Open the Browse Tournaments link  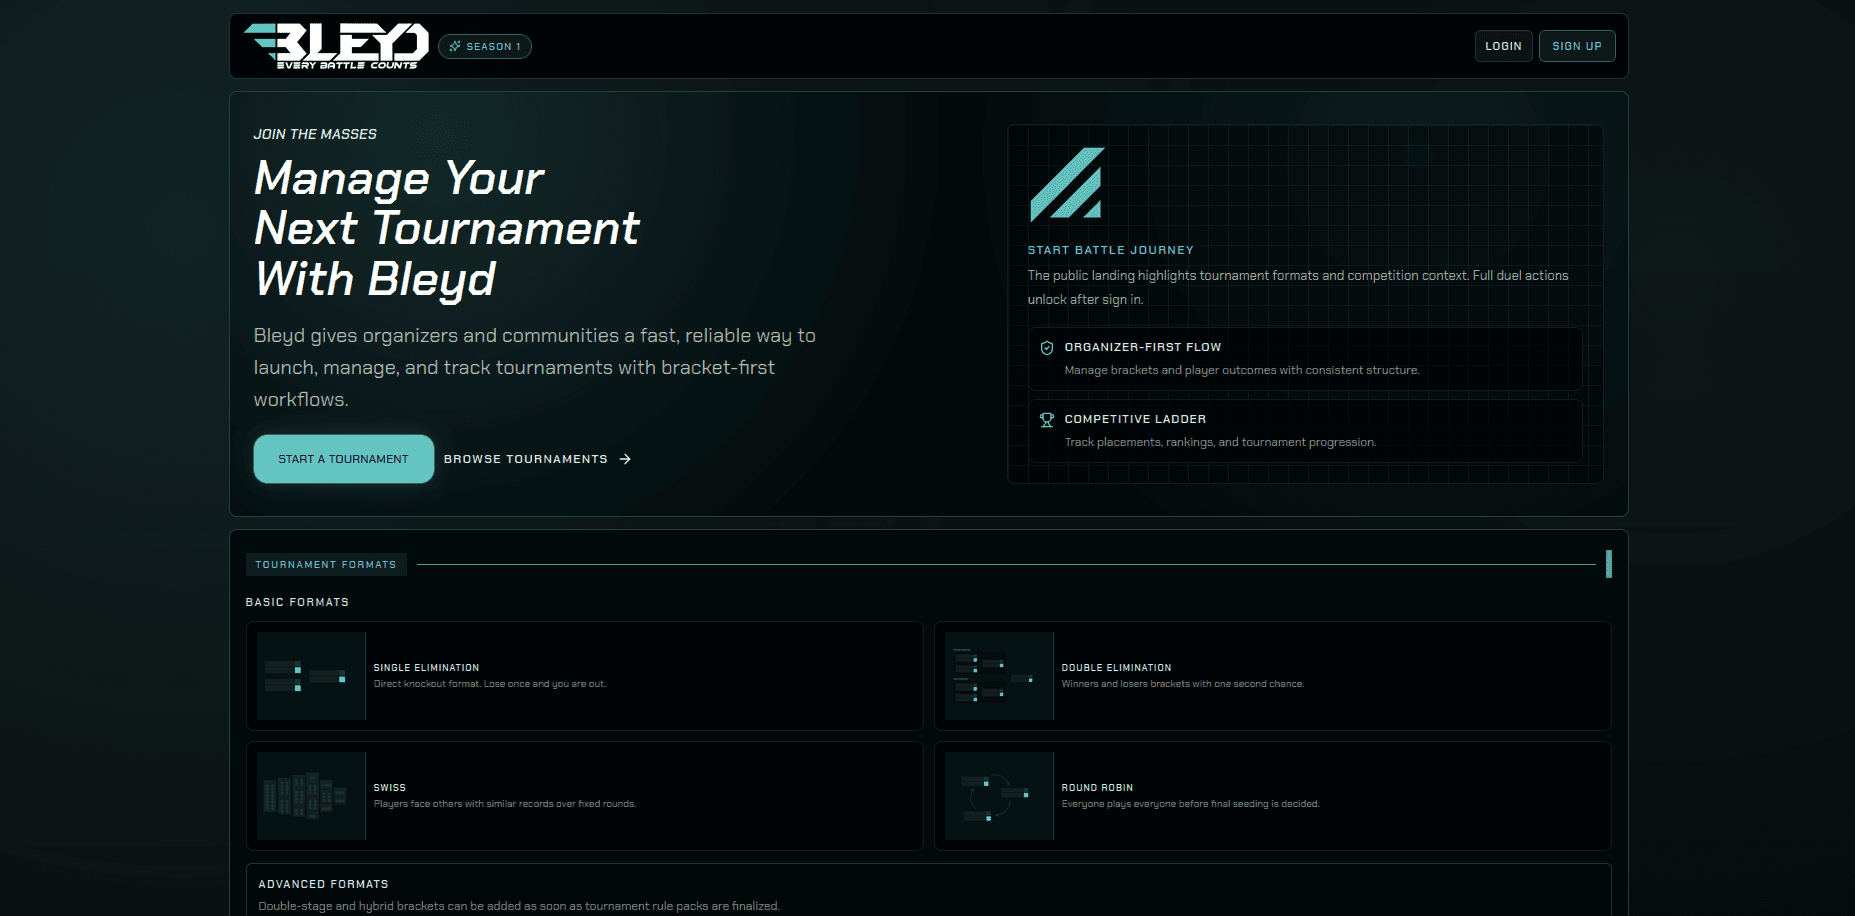click(x=537, y=459)
